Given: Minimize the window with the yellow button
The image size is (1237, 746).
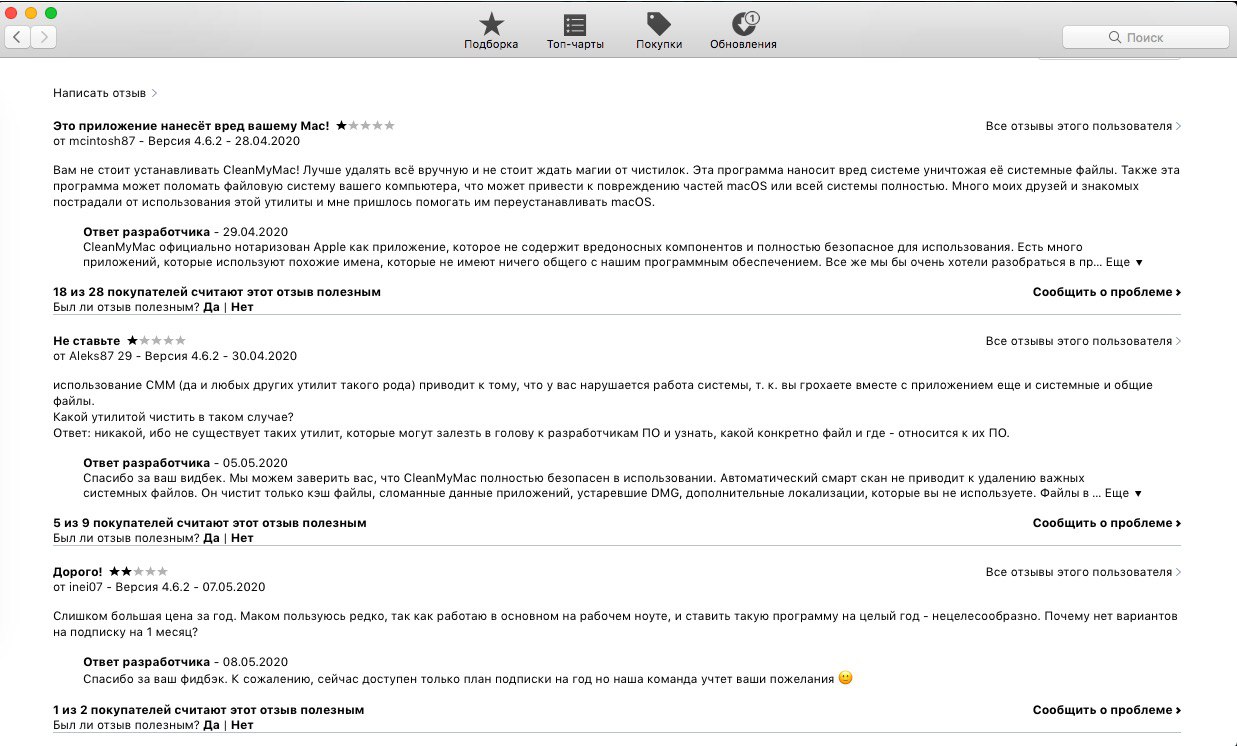Looking at the screenshot, I should (31, 13).
